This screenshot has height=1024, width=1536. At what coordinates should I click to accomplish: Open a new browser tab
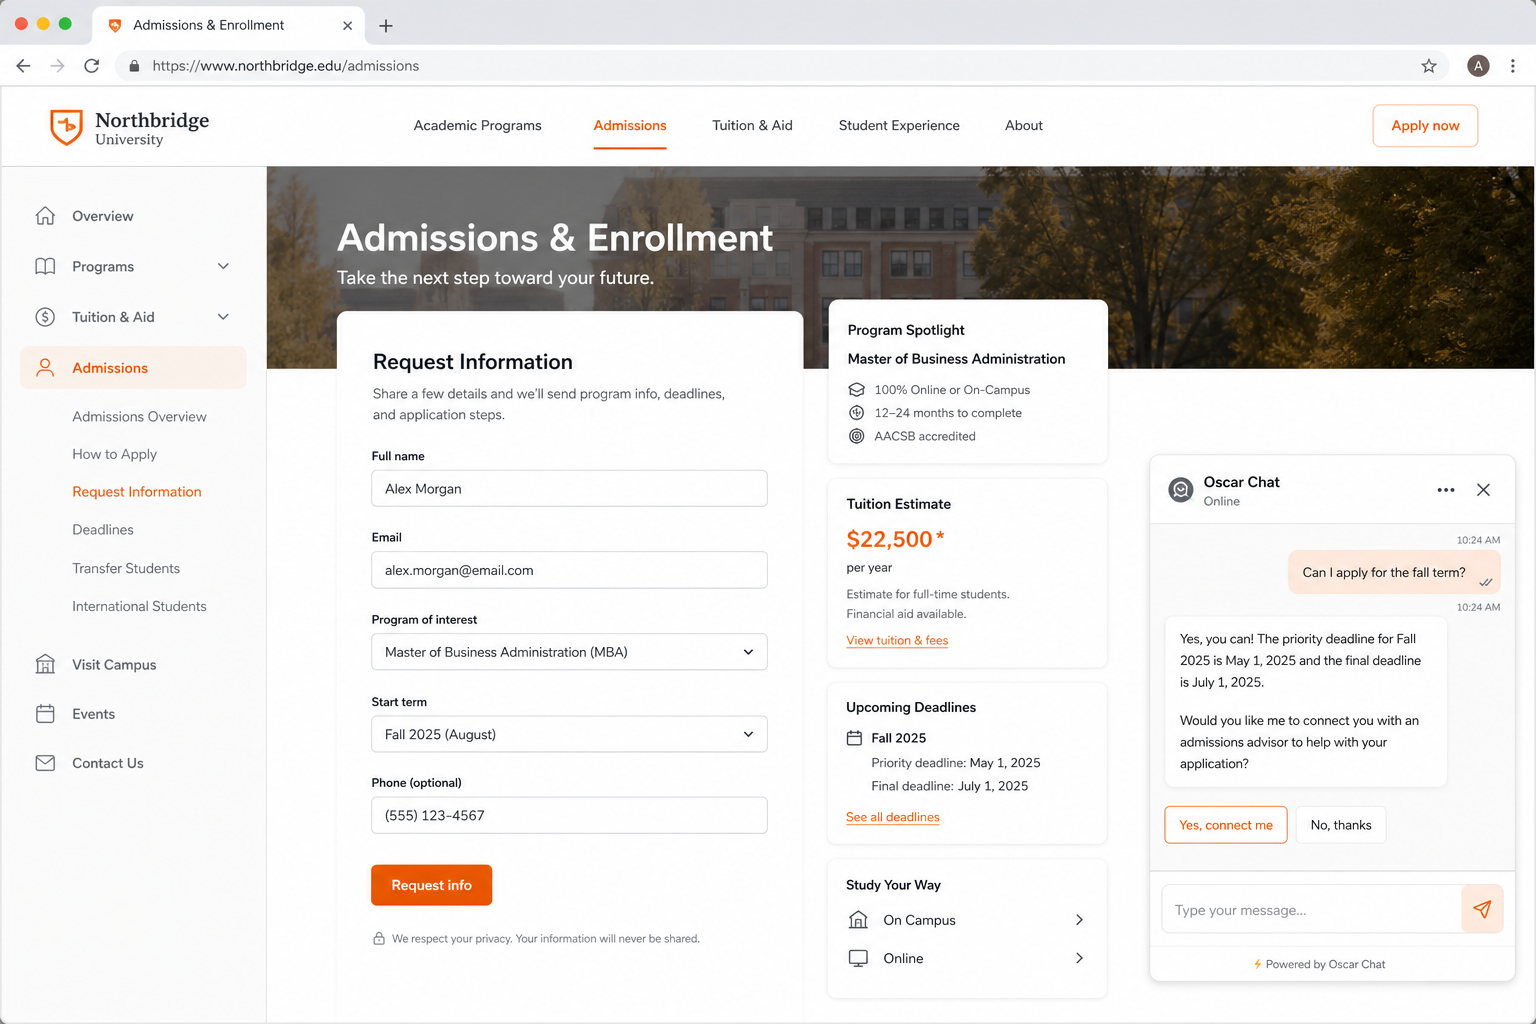(x=386, y=26)
